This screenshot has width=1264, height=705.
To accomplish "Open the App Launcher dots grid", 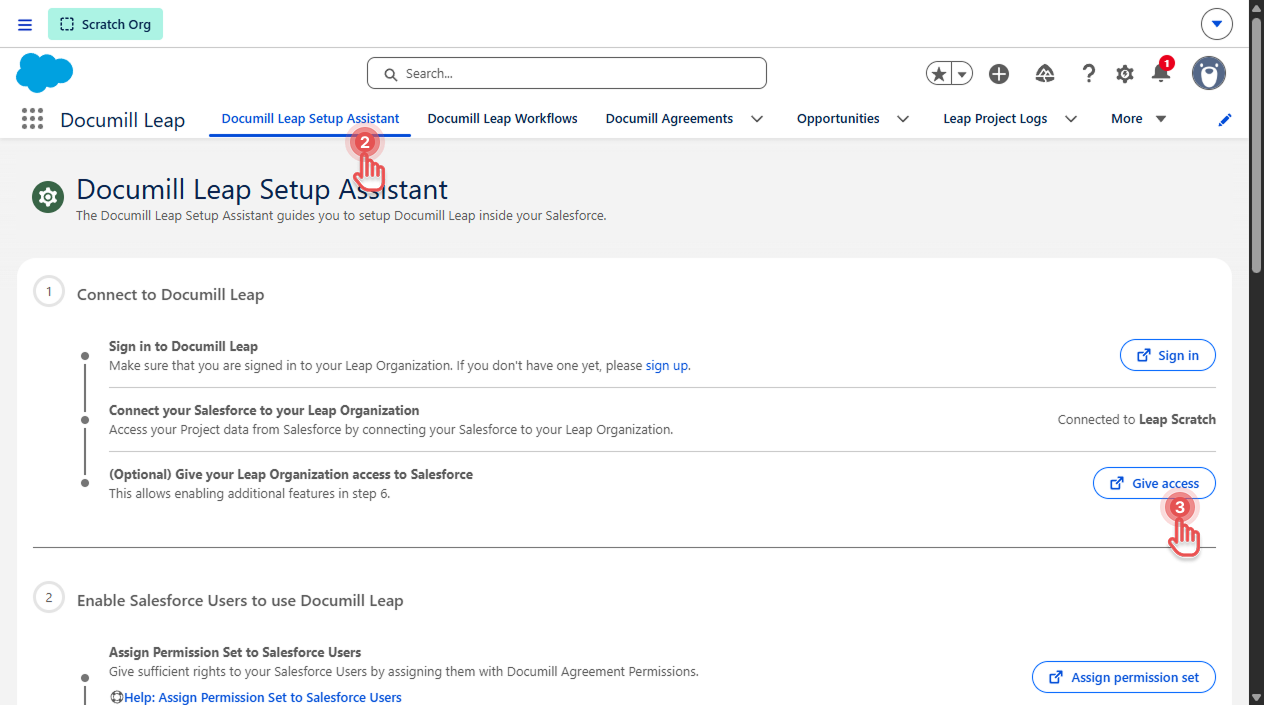I will point(32,119).
